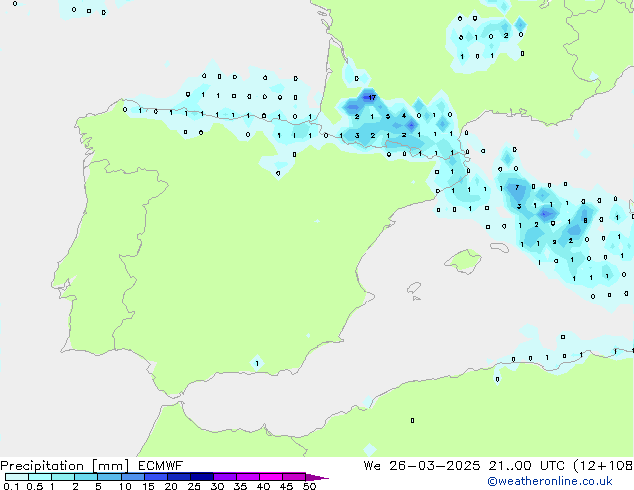Click the 1–2 mm legend color swatch
This screenshot has width=634, height=490.
click(x=63, y=477)
